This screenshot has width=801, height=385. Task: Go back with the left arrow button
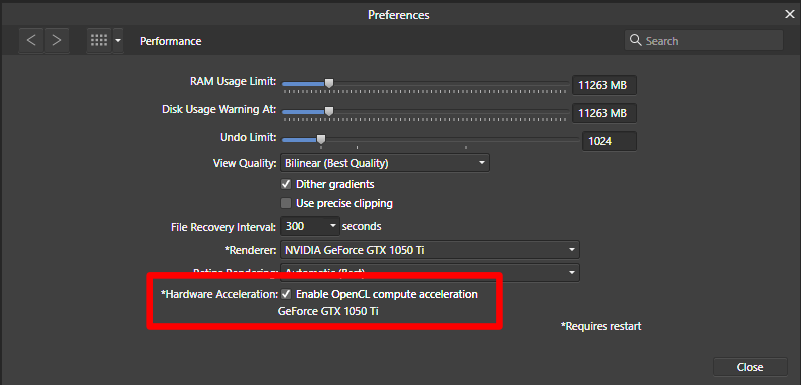(31, 41)
